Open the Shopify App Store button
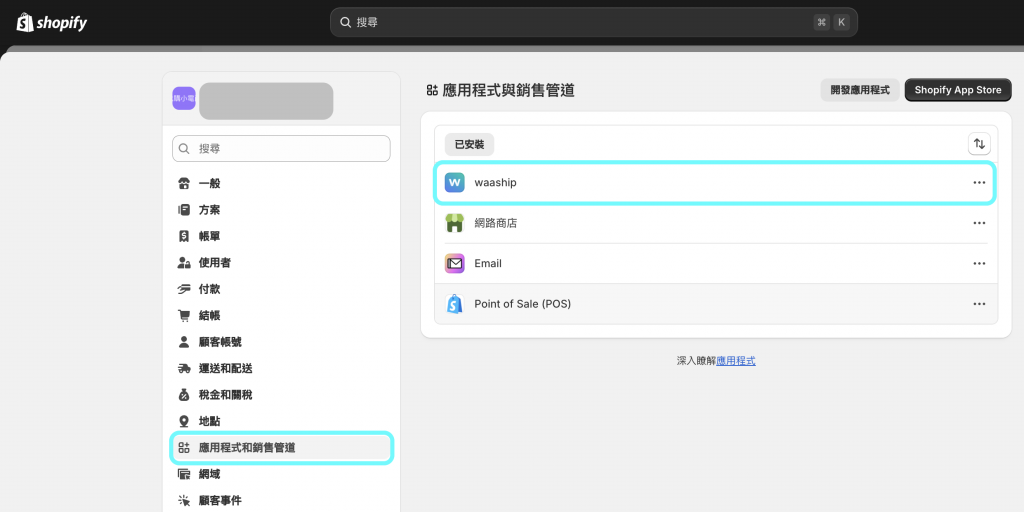Image resolution: width=1024 pixels, height=512 pixels. coord(957,90)
